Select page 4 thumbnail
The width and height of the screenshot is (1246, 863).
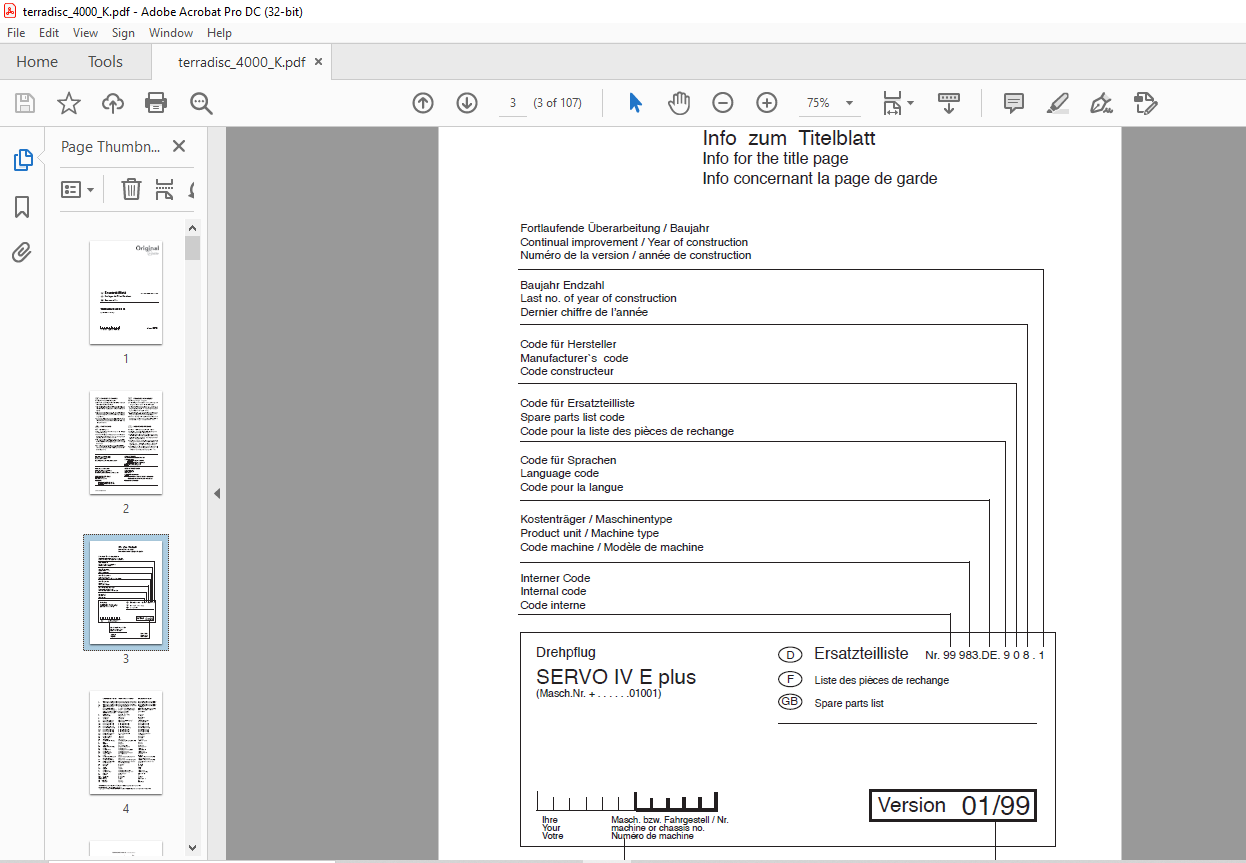coord(126,742)
